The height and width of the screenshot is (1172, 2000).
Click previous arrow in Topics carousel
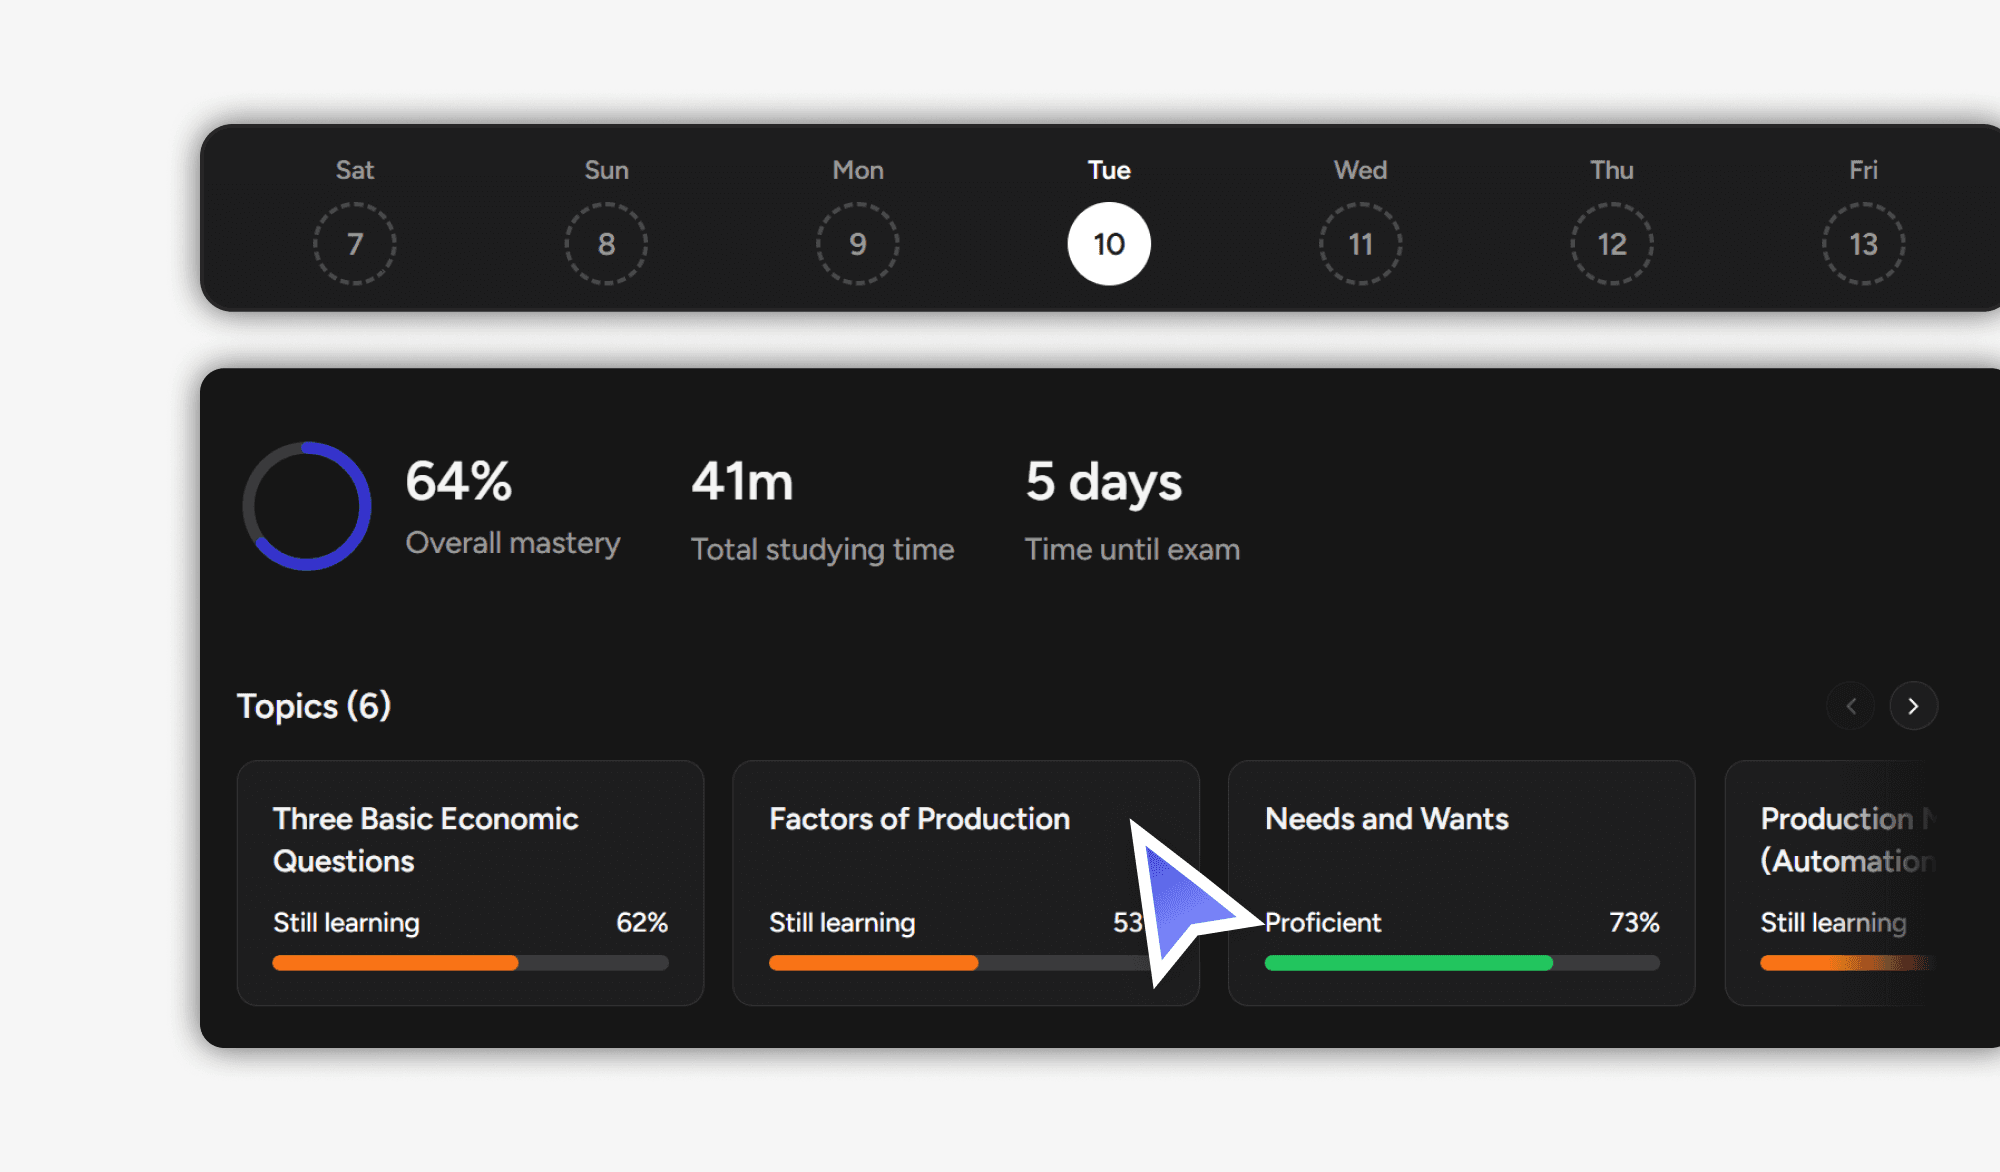(1851, 706)
